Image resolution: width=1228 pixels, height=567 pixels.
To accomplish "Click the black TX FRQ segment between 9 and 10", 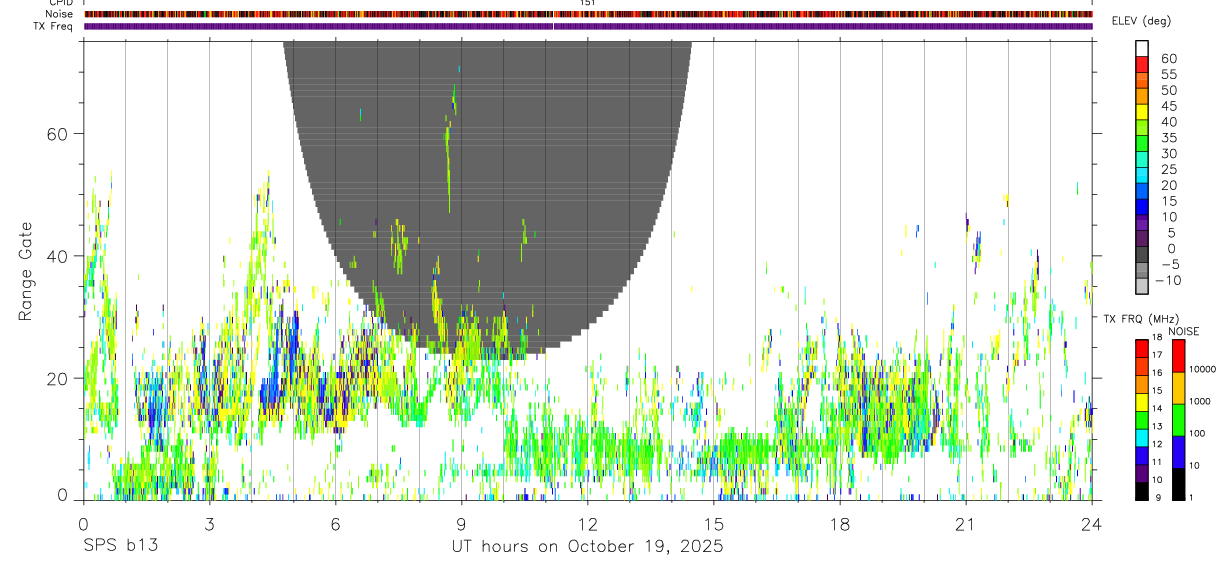I will click(x=1142, y=491).
